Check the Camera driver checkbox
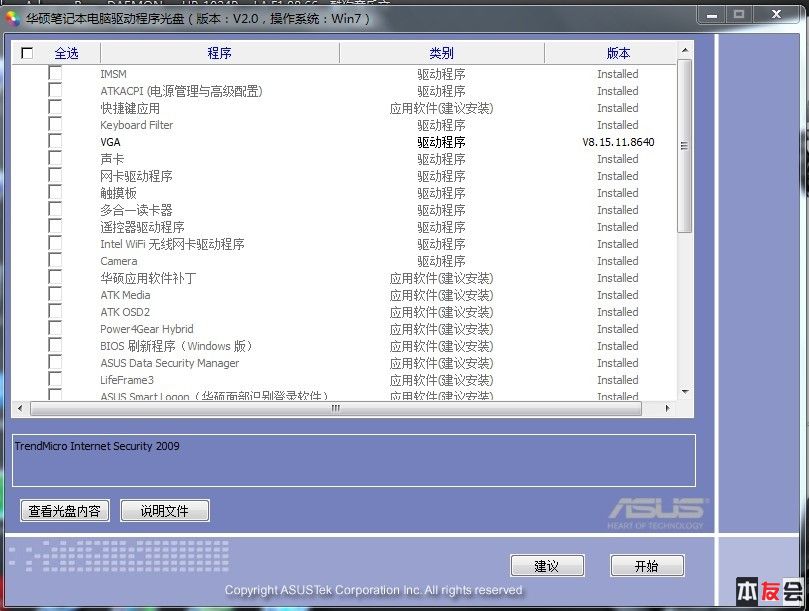The image size is (809, 611). 55,261
